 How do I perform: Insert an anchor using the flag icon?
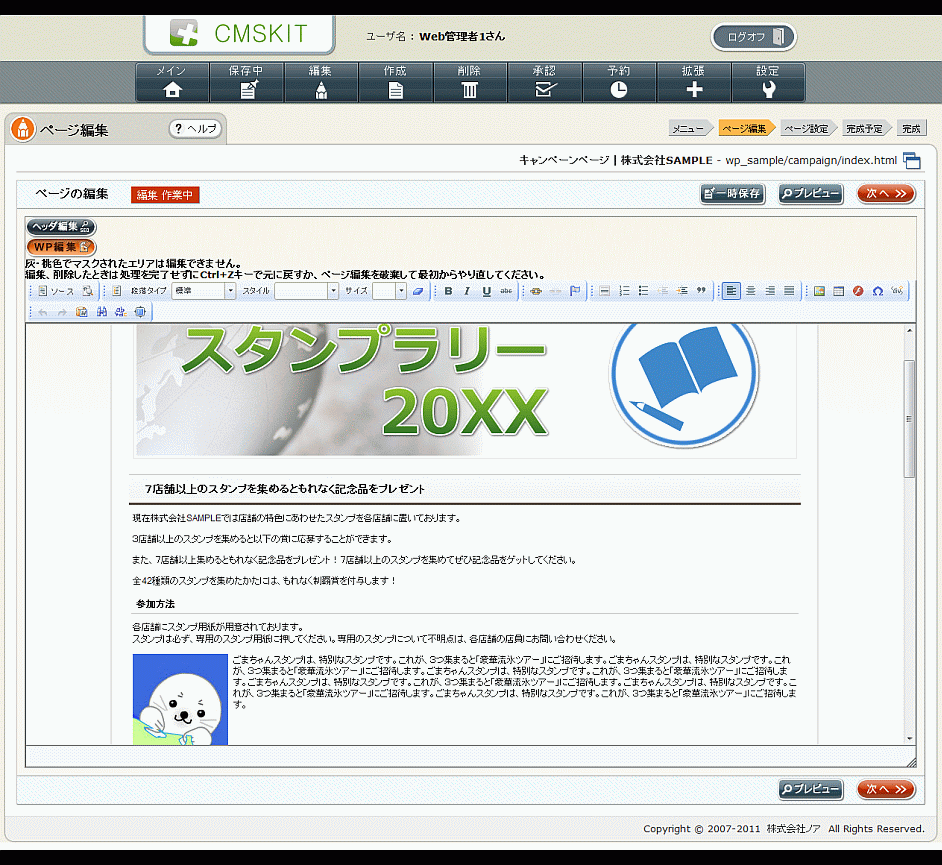pyautogui.click(x=575, y=291)
